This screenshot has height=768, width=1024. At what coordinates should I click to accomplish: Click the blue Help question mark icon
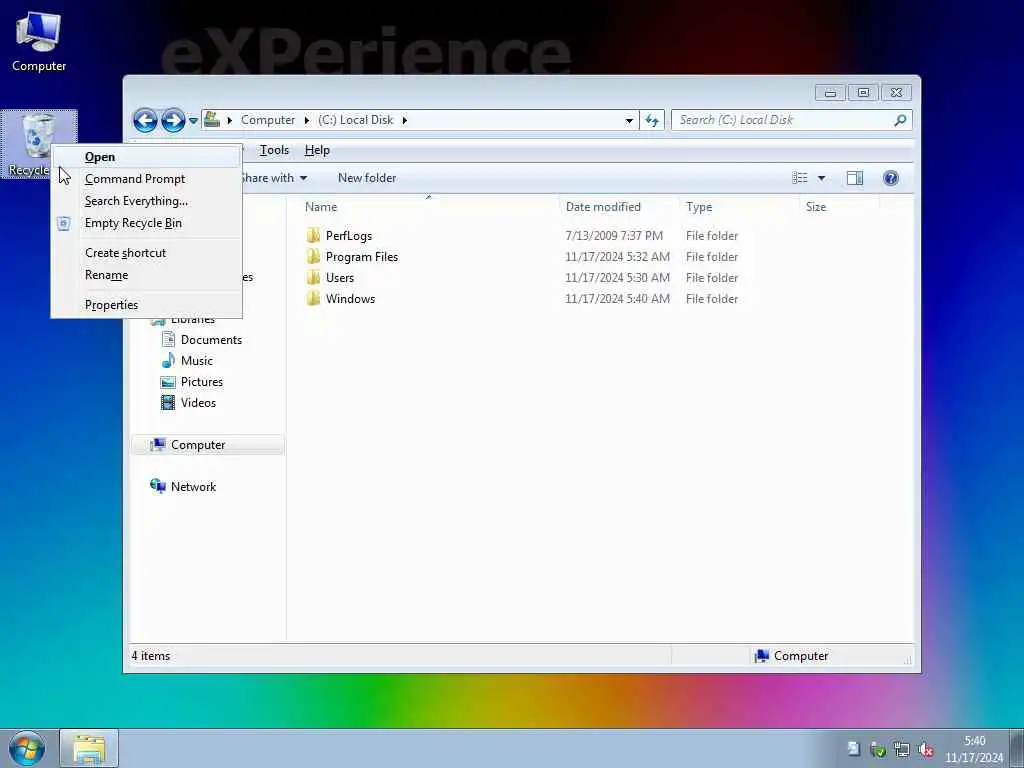[891, 178]
